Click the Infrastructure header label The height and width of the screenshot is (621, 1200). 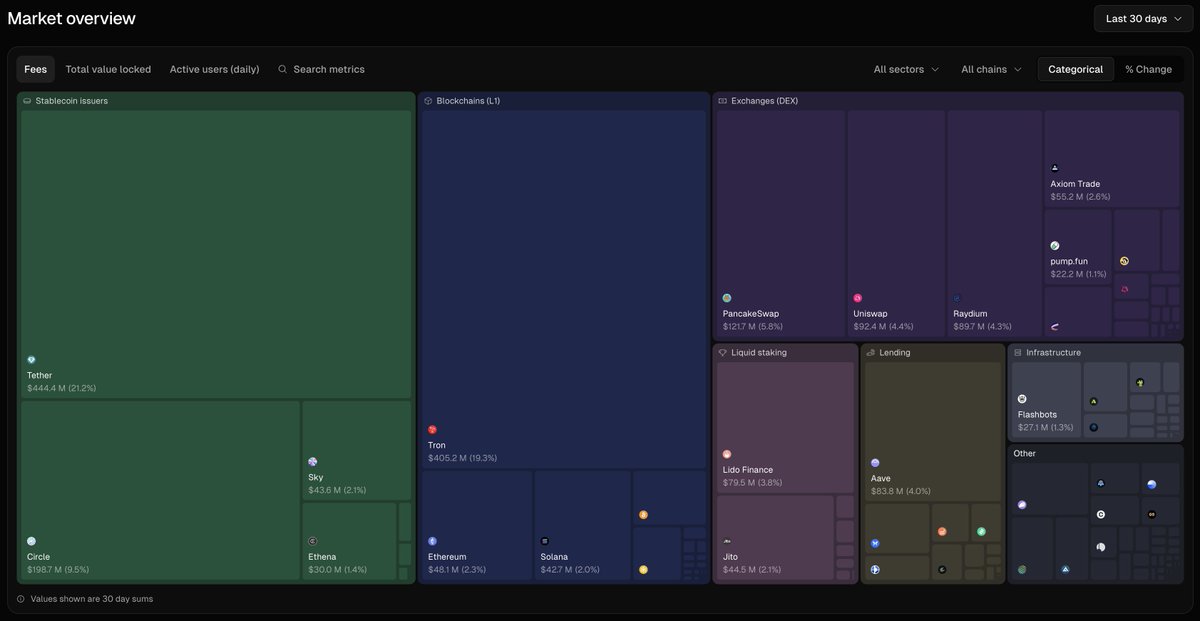pyautogui.click(x=1053, y=353)
